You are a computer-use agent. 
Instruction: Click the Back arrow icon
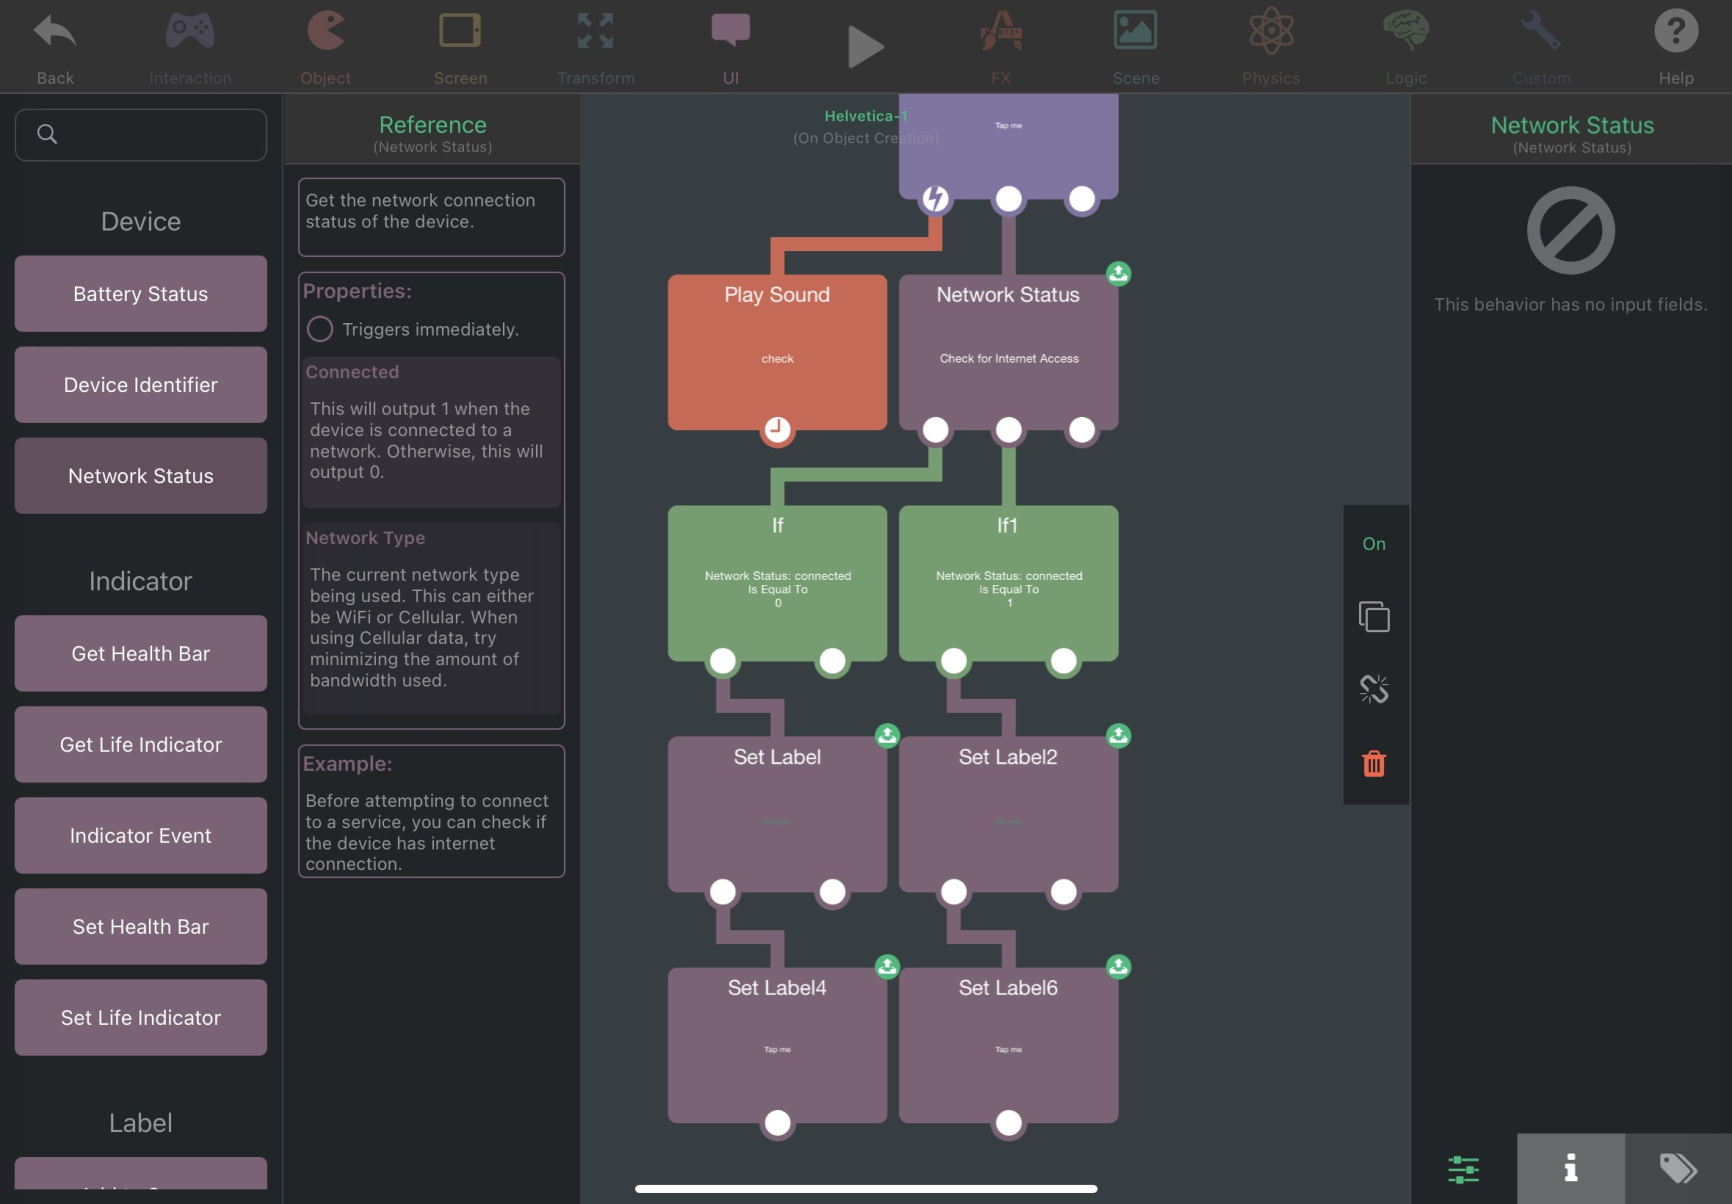pos(55,33)
